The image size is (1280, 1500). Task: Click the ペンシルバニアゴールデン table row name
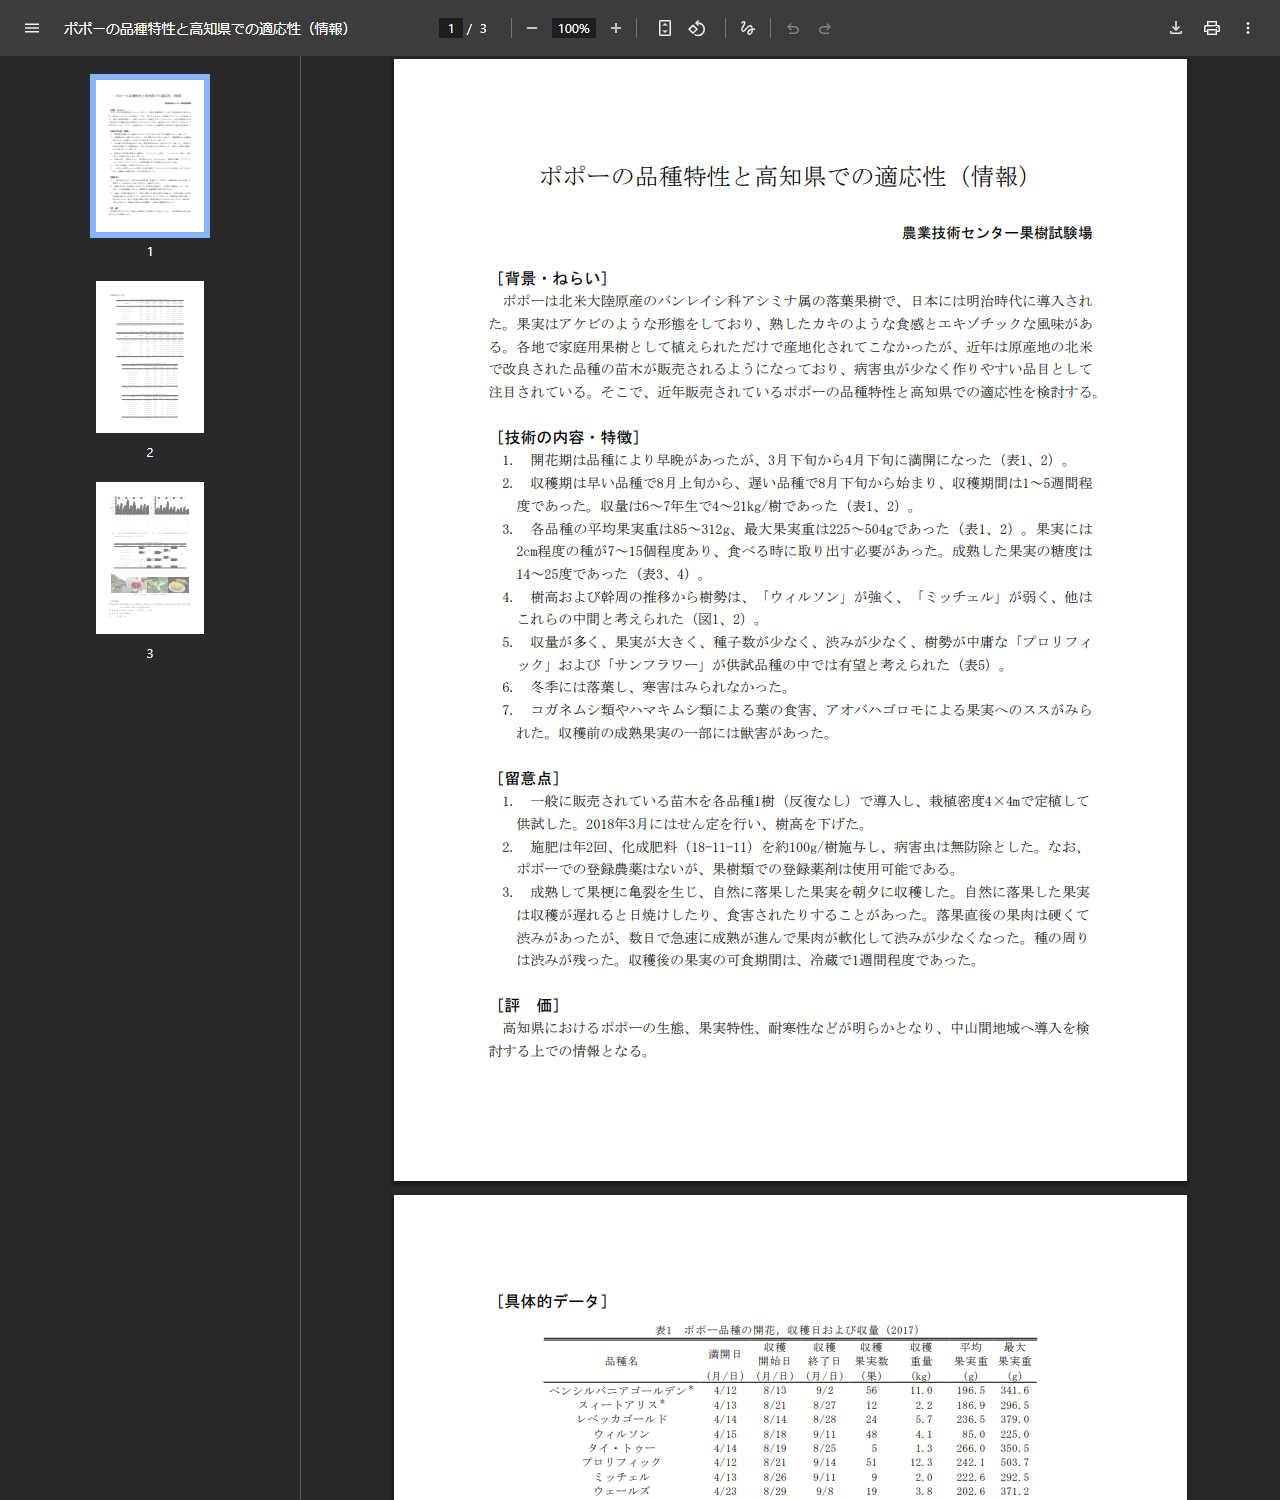pos(621,1390)
